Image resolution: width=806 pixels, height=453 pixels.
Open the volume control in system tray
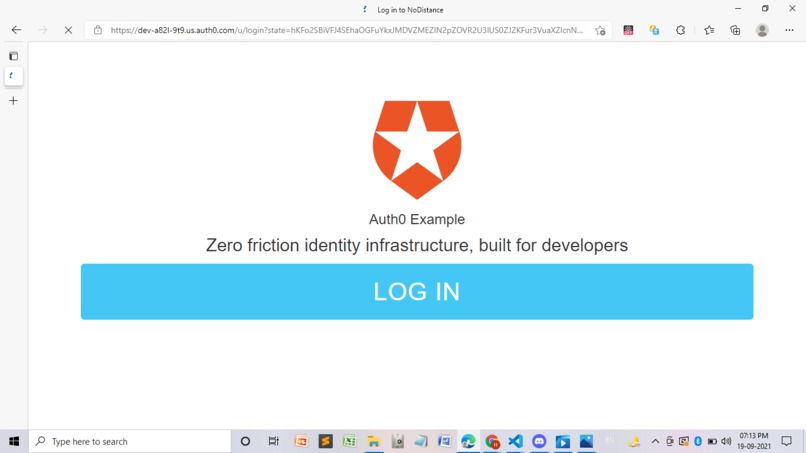click(726, 441)
